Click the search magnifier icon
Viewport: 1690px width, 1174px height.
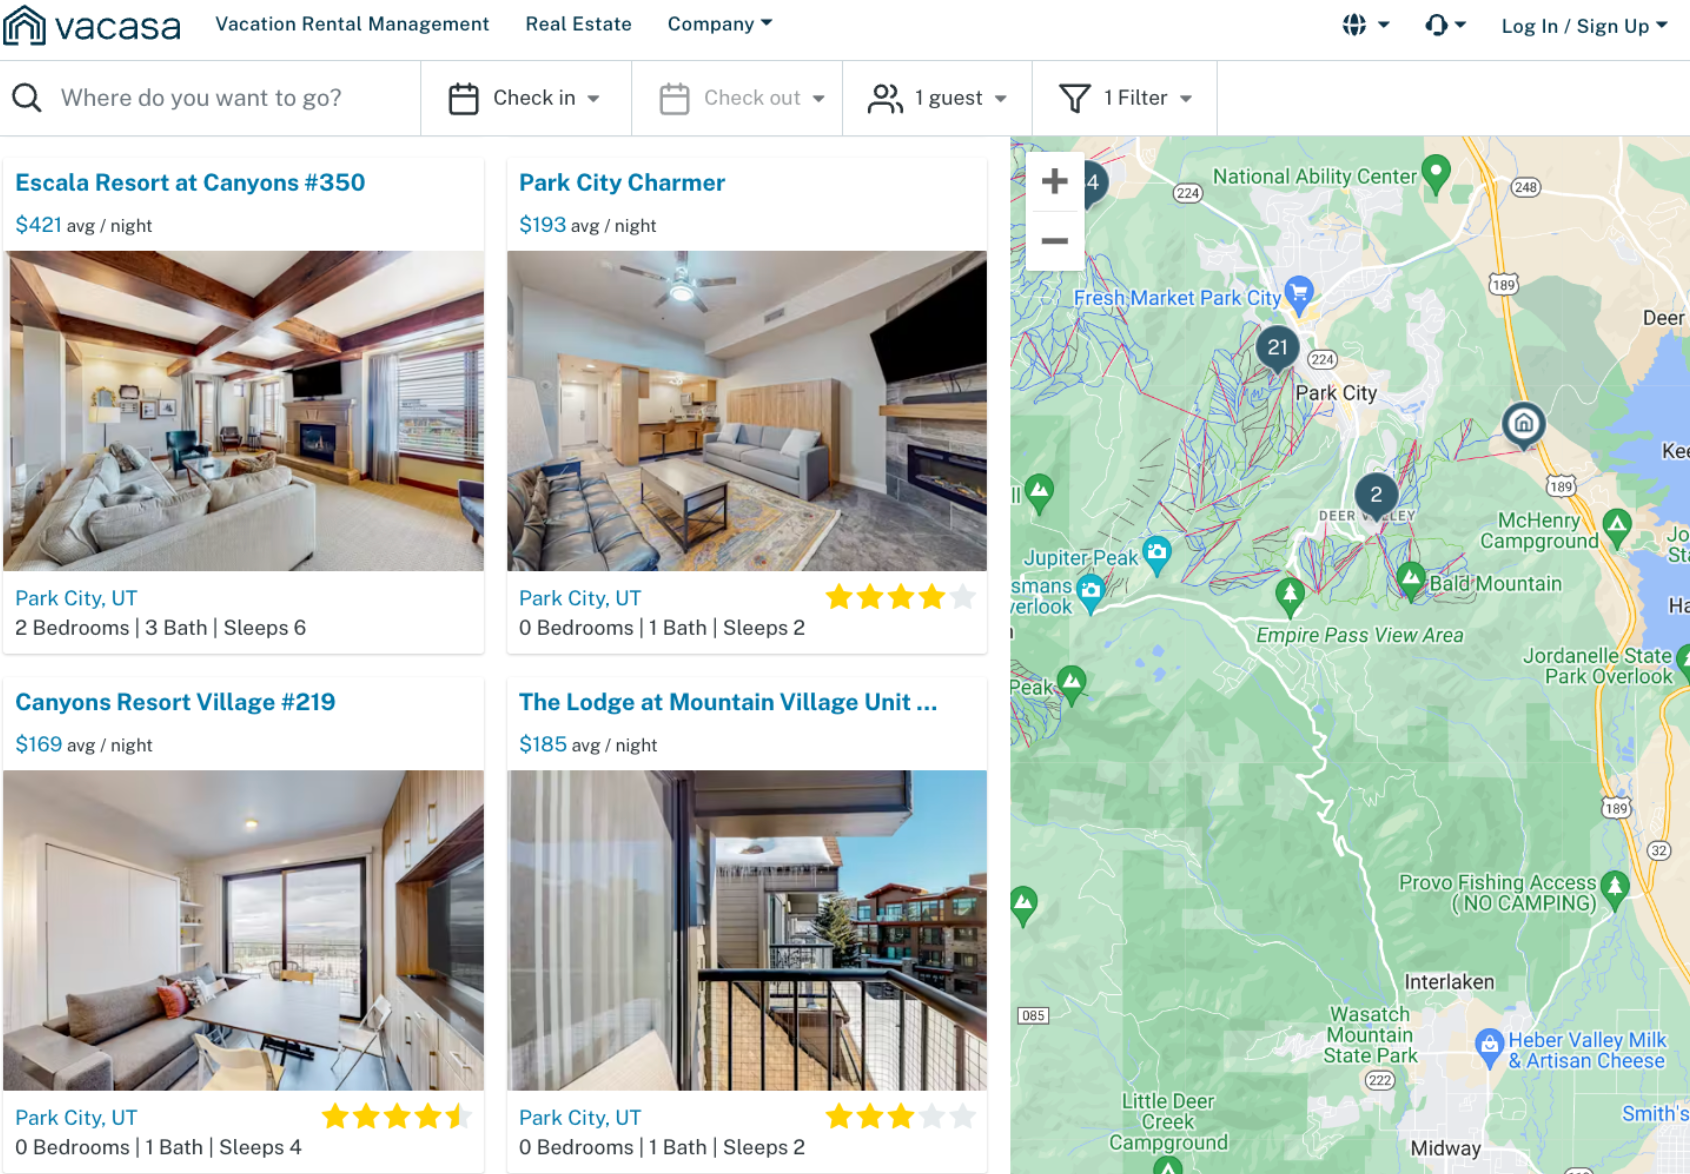click(27, 98)
